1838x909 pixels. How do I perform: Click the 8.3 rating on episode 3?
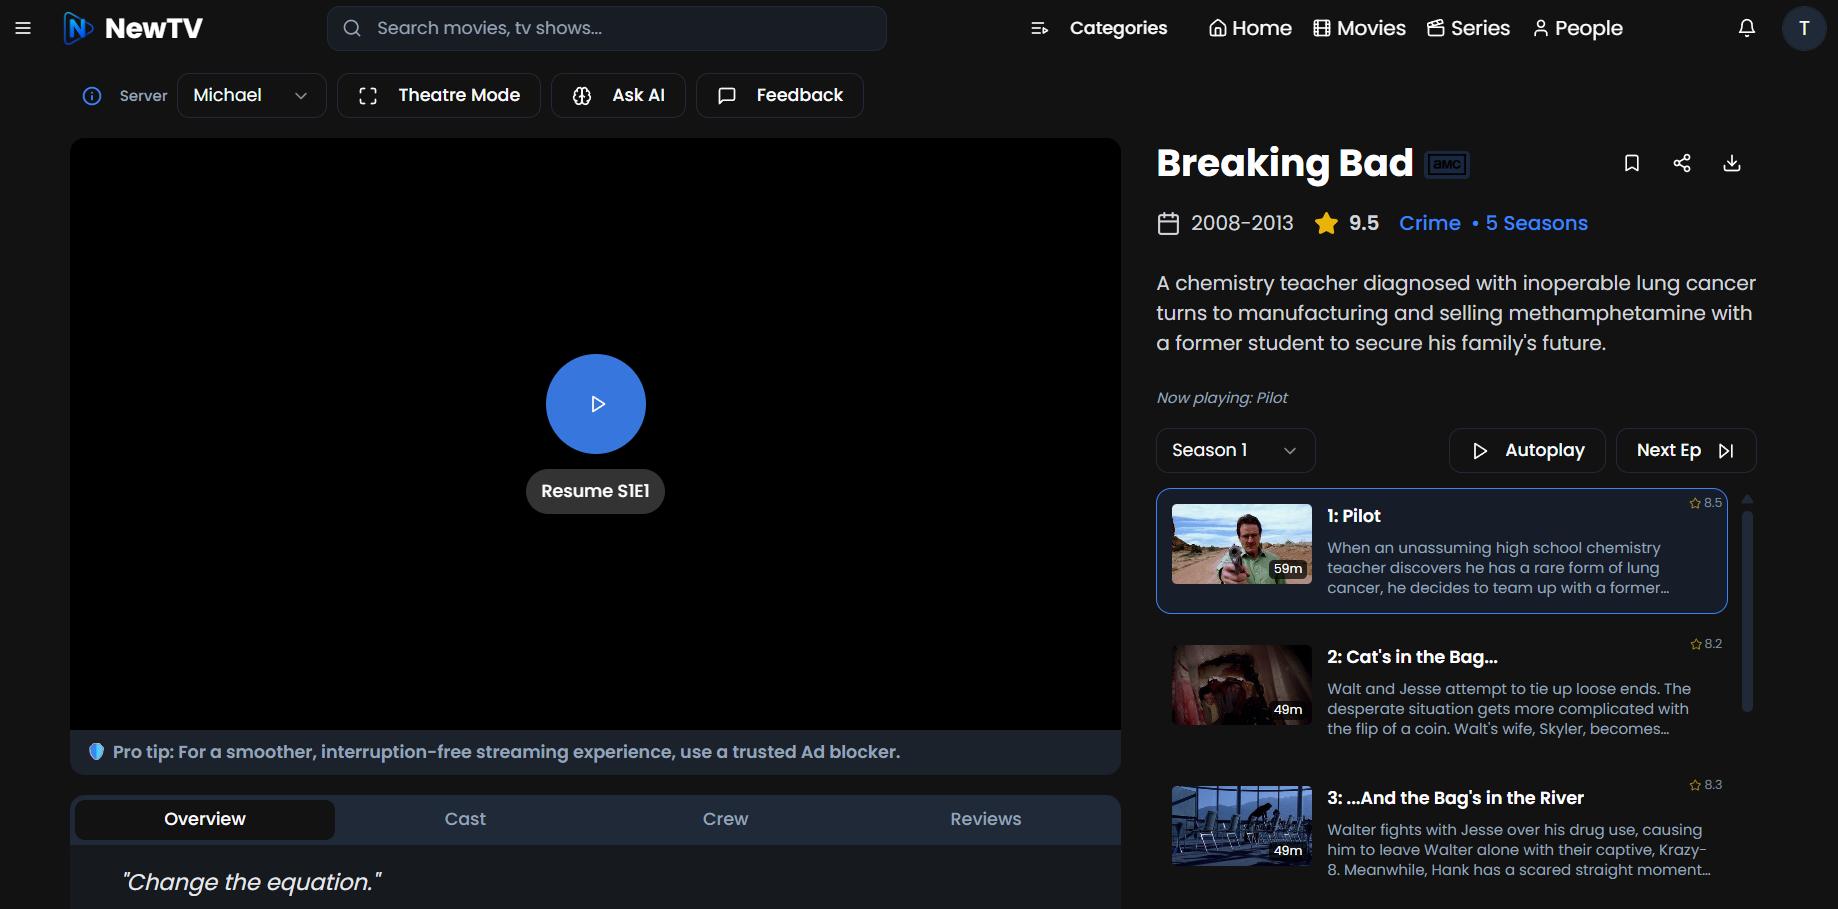[x=1706, y=785]
